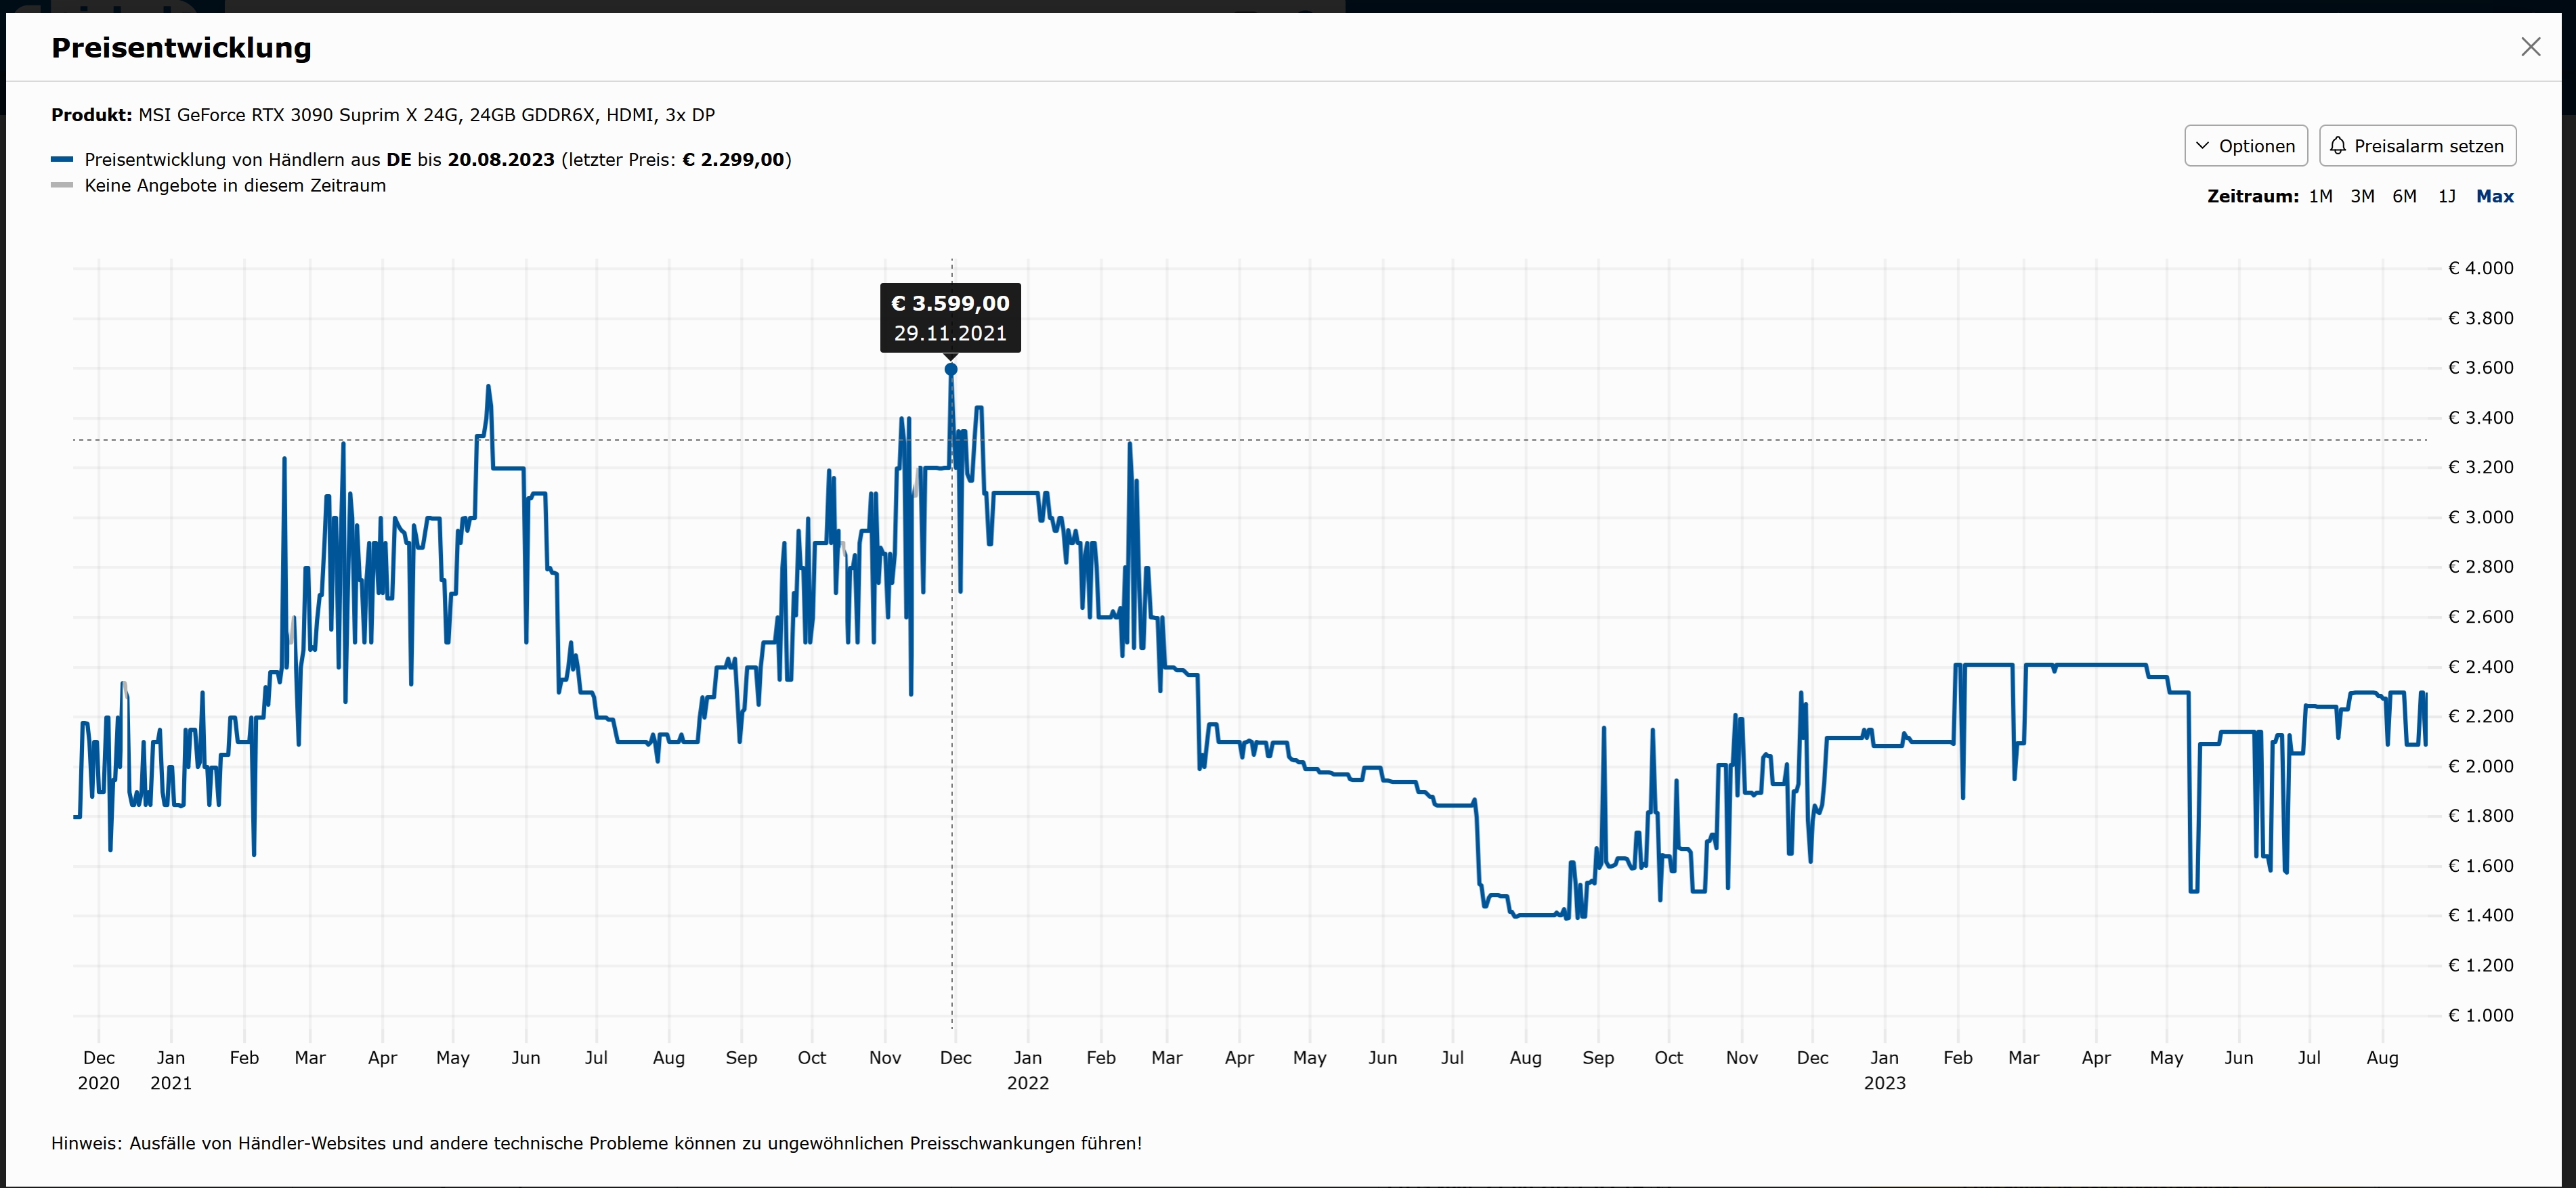Click the Aug 2023 x-axis label
The image size is (2576, 1188).
2382,1058
